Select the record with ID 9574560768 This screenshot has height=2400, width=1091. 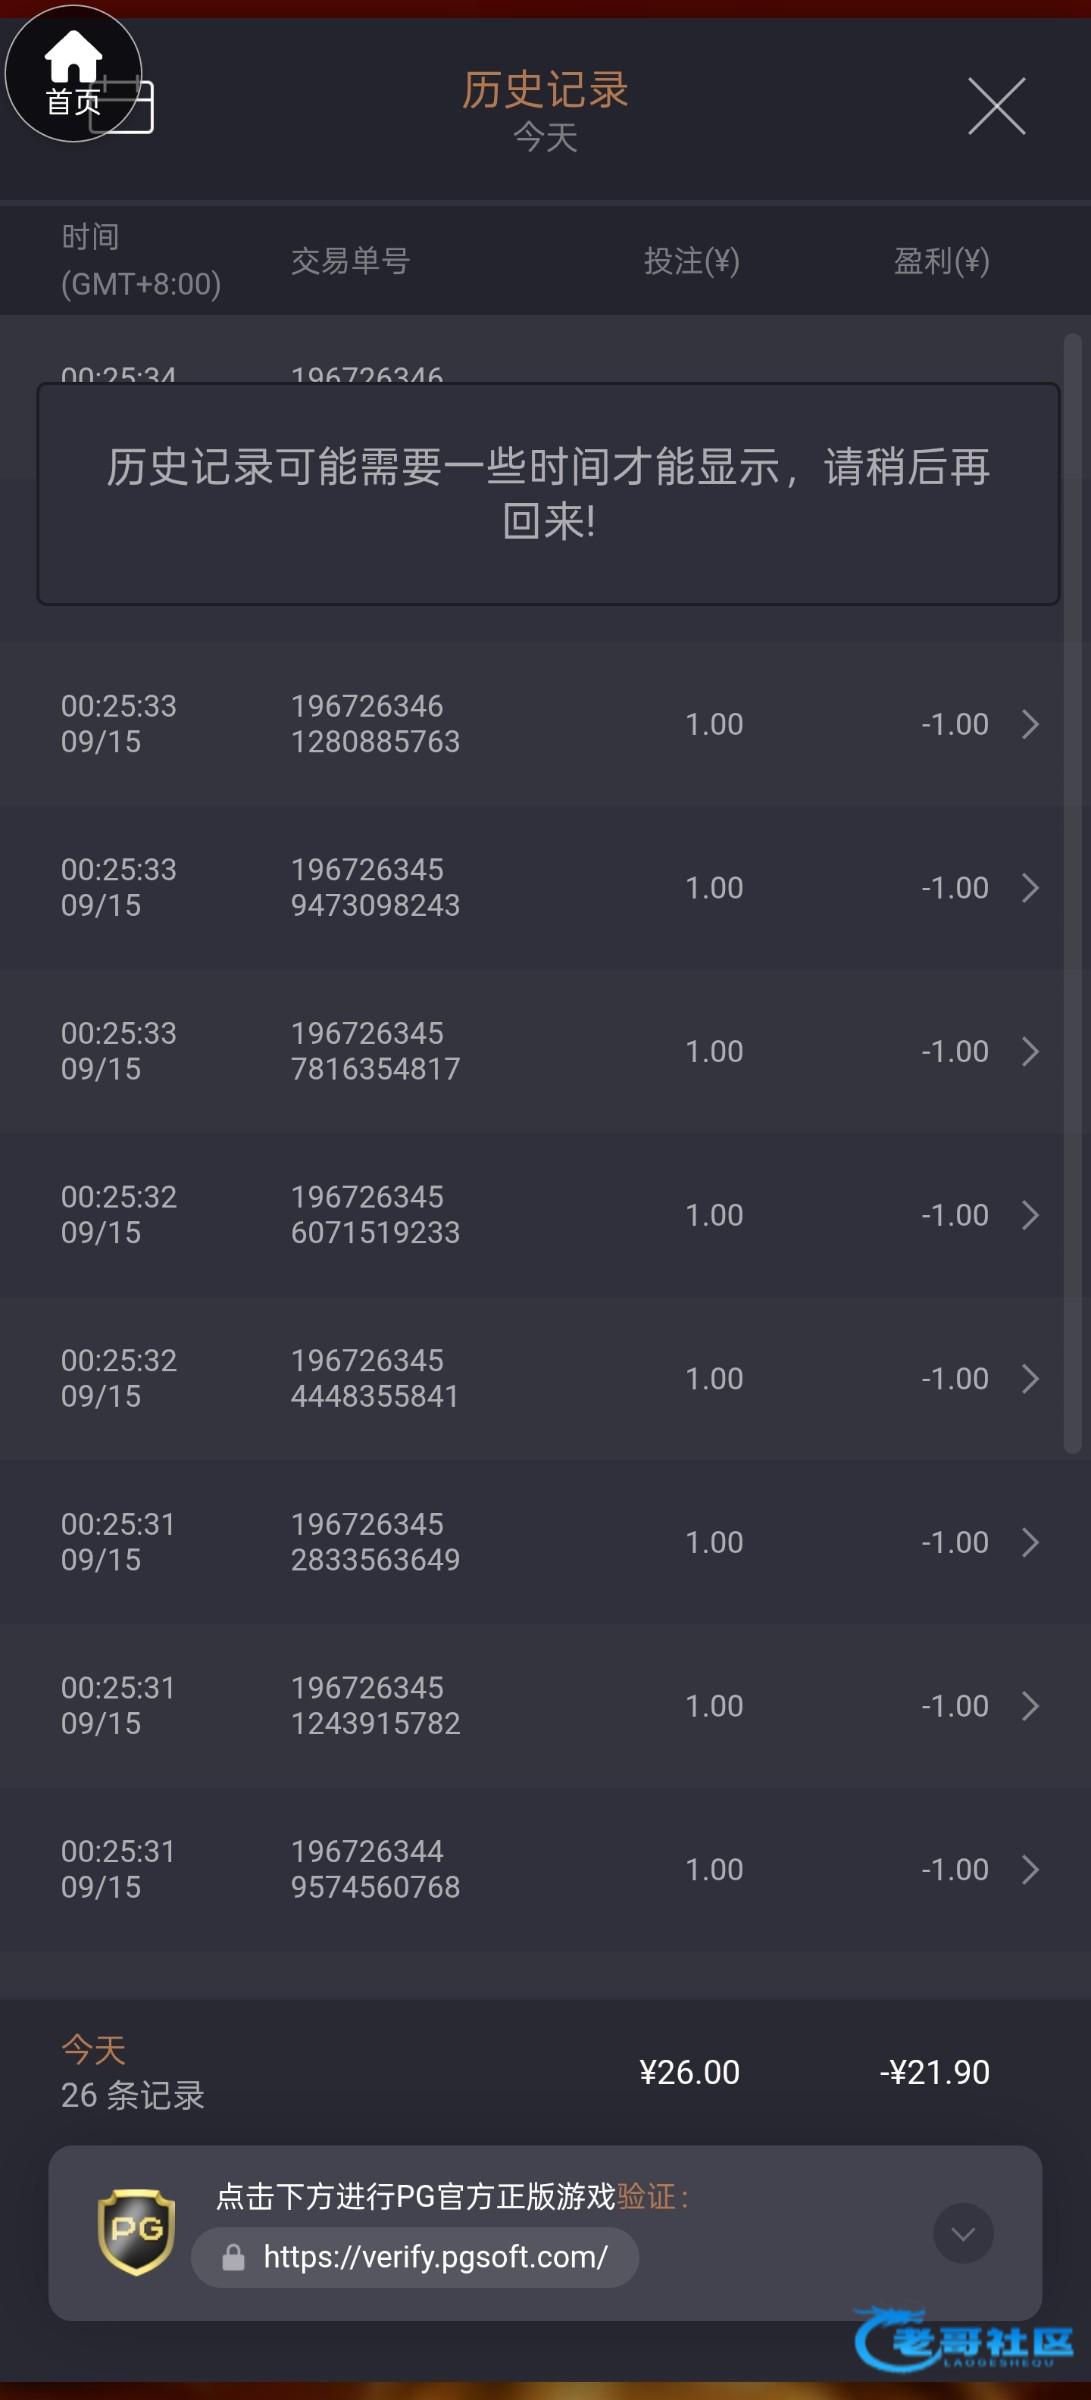point(375,1870)
